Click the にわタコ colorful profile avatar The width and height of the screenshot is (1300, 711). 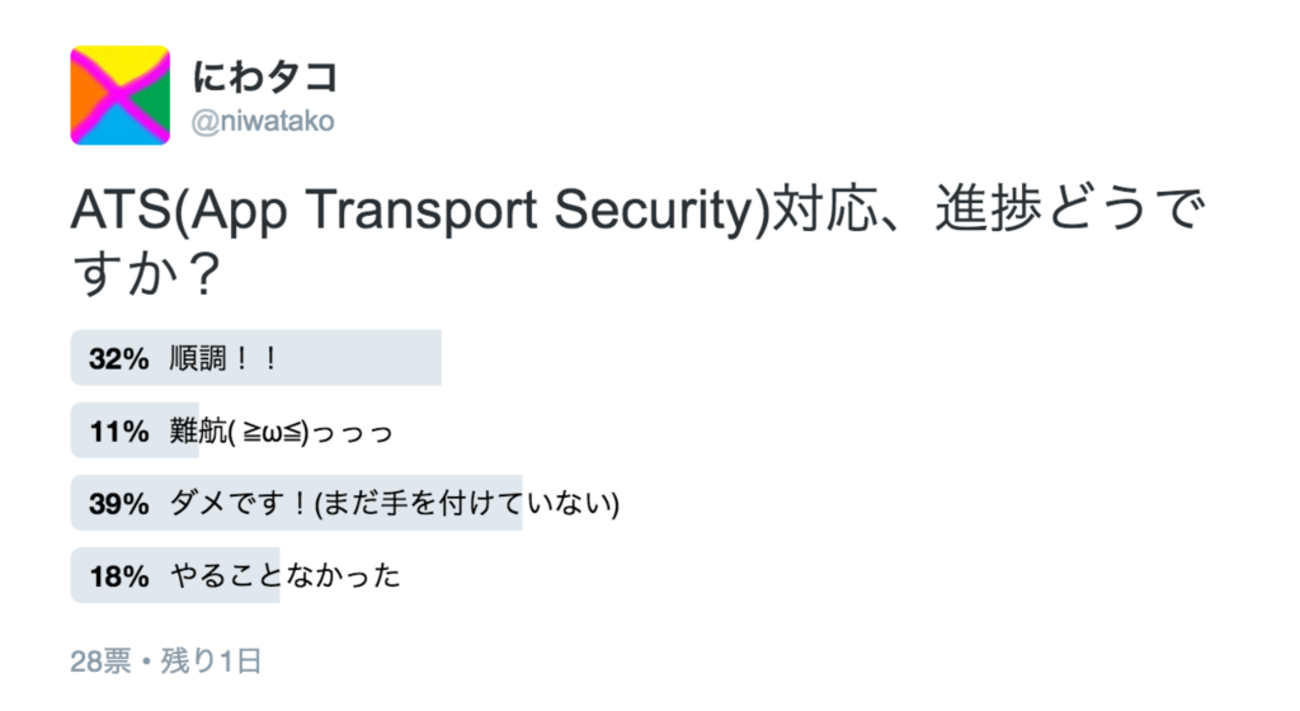120,95
